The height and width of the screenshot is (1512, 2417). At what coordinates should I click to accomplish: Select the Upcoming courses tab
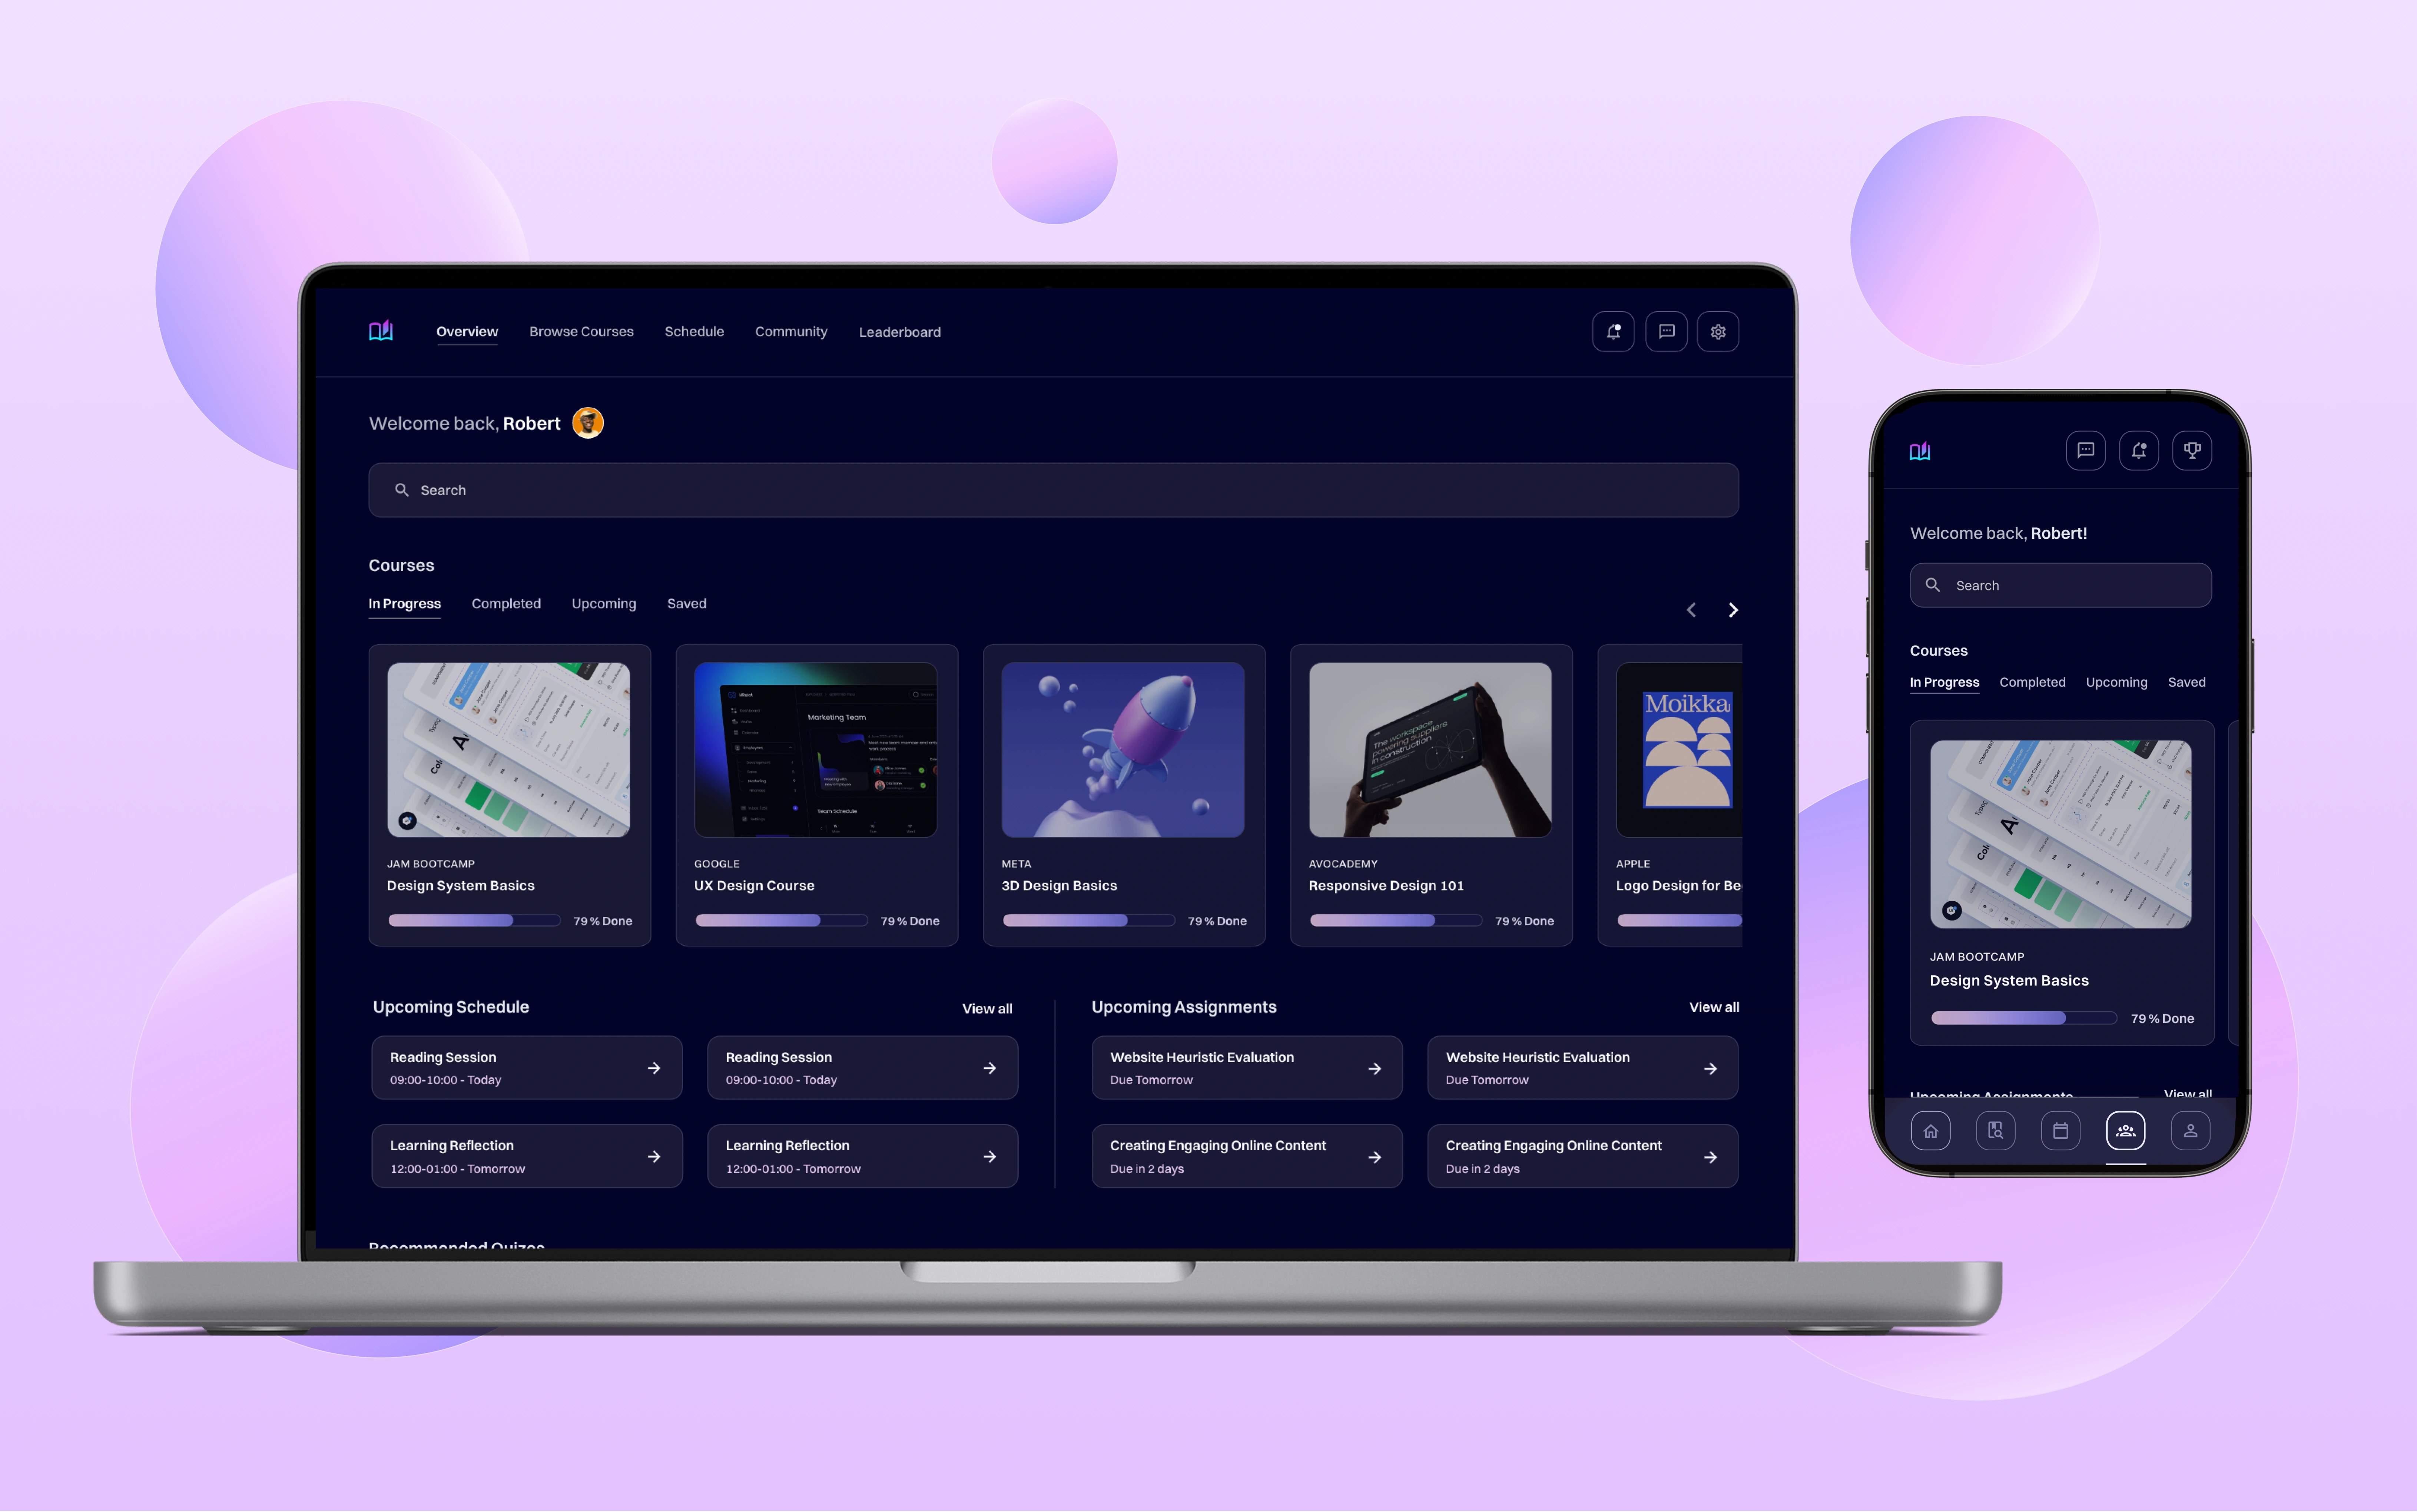point(603,603)
